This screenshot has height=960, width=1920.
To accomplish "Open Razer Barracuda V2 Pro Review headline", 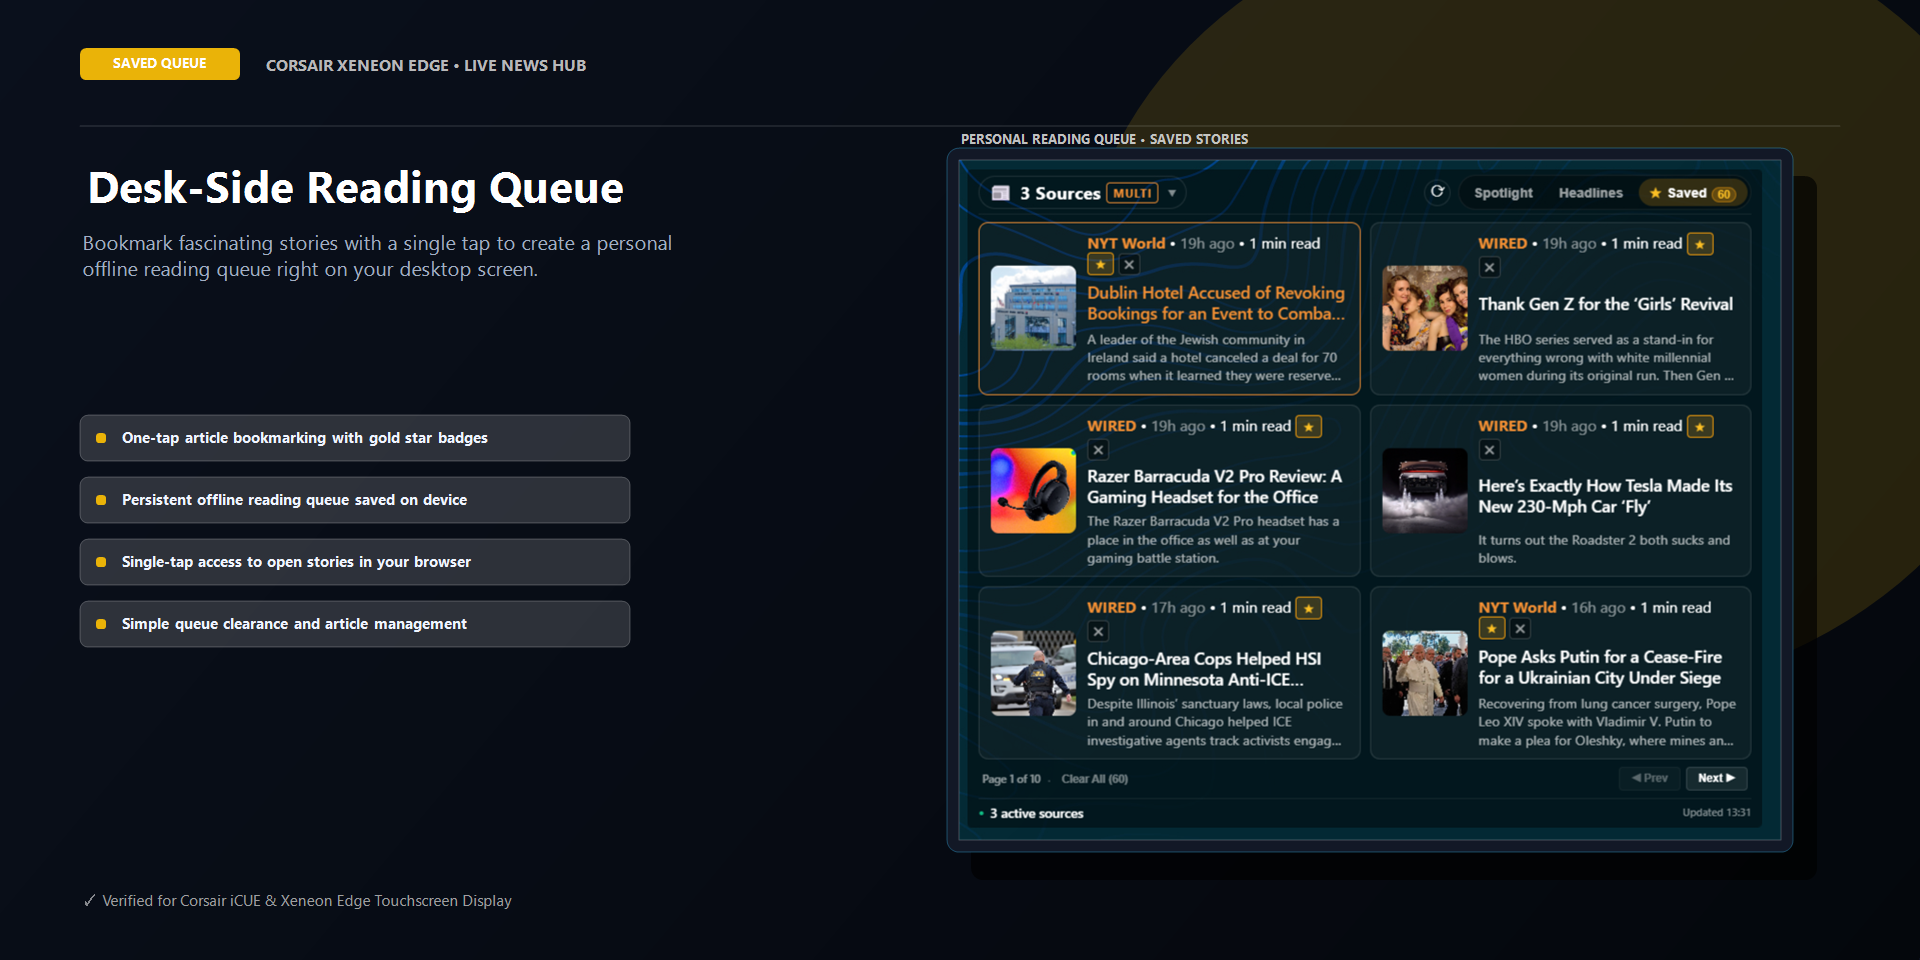I will [x=1214, y=487].
